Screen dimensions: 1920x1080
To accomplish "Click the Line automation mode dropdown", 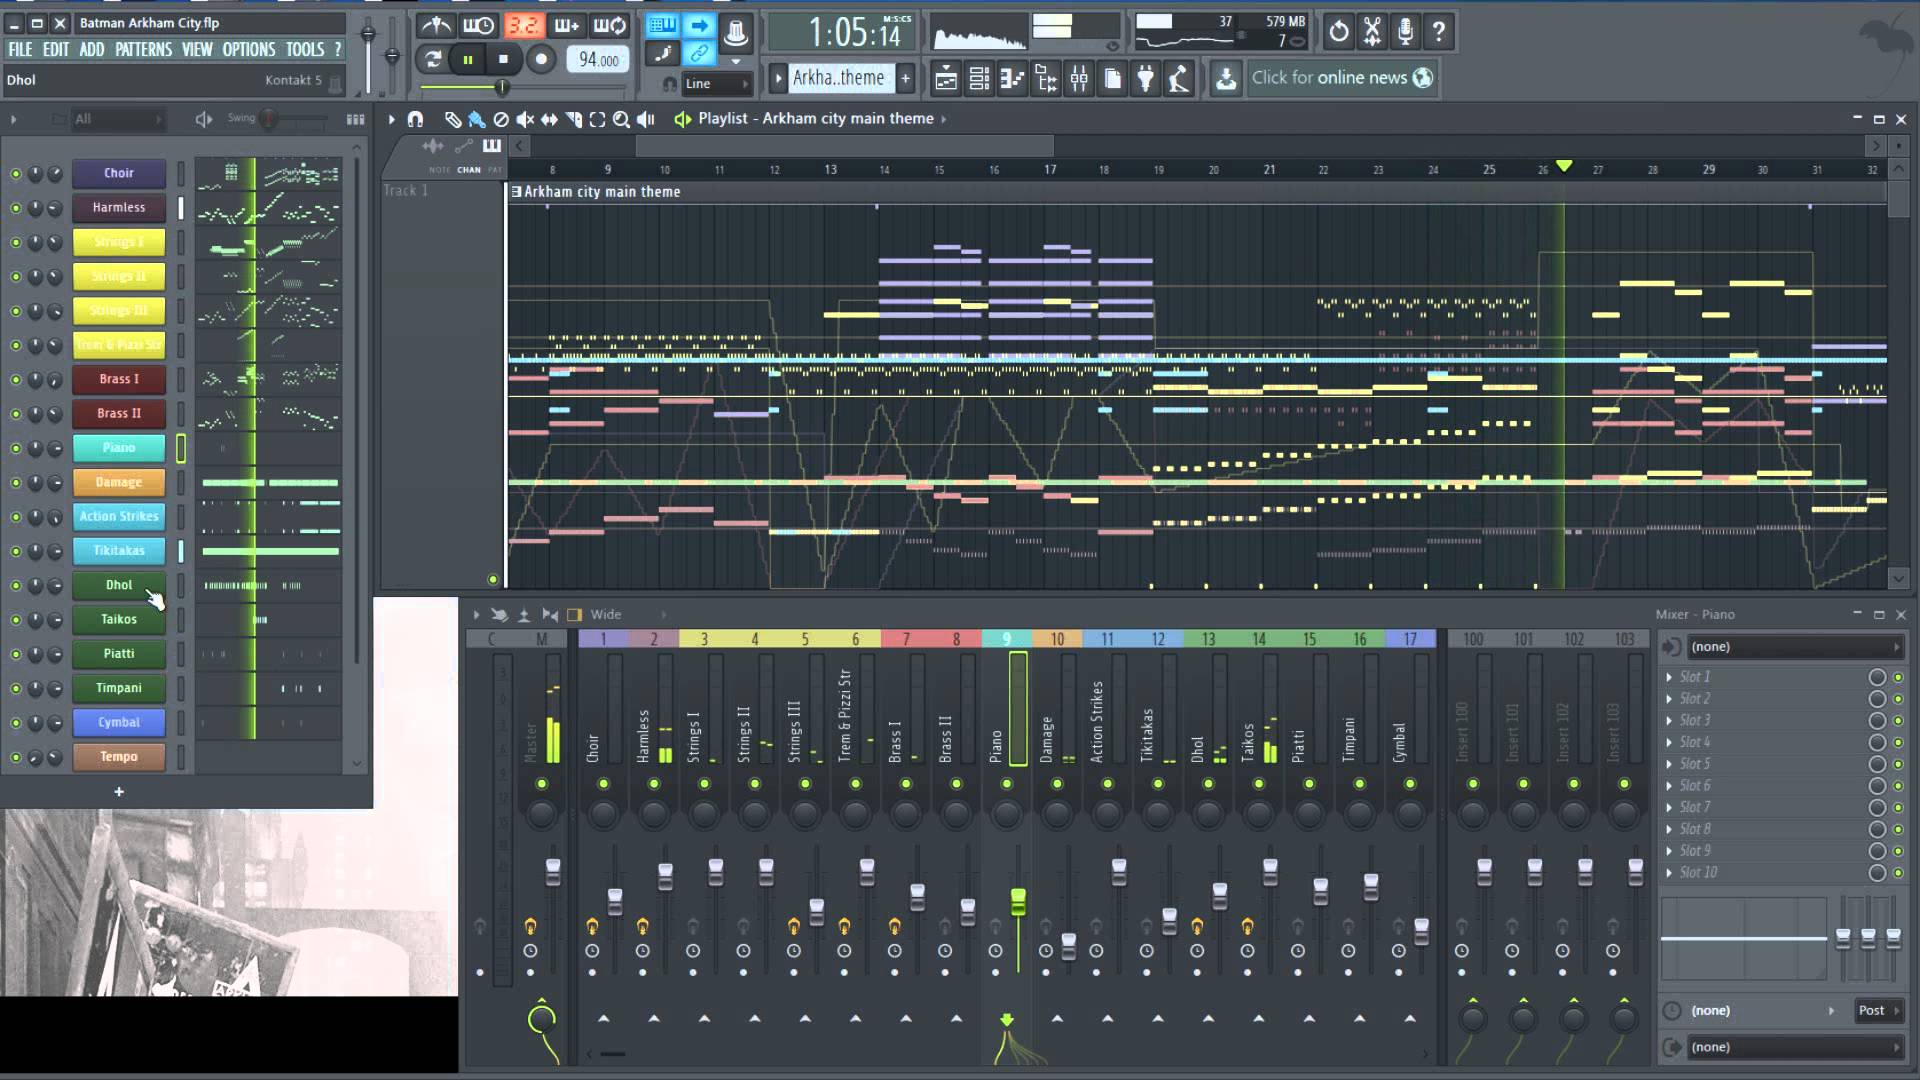I will (711, 83).
